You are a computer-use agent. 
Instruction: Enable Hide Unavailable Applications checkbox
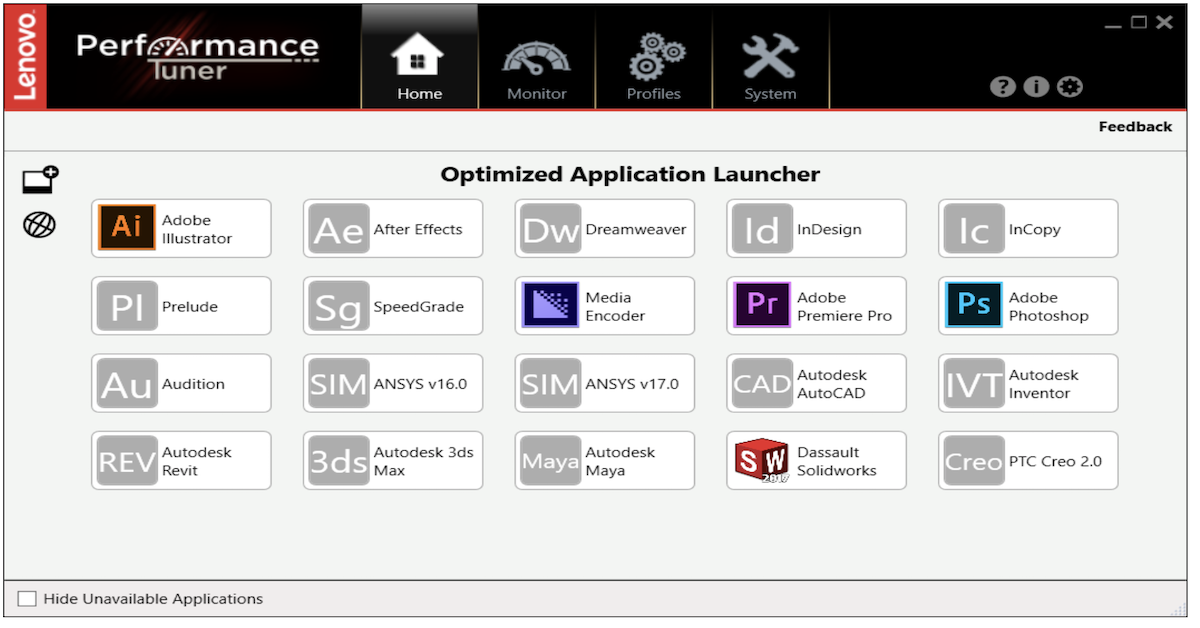(x=27, y=599)
